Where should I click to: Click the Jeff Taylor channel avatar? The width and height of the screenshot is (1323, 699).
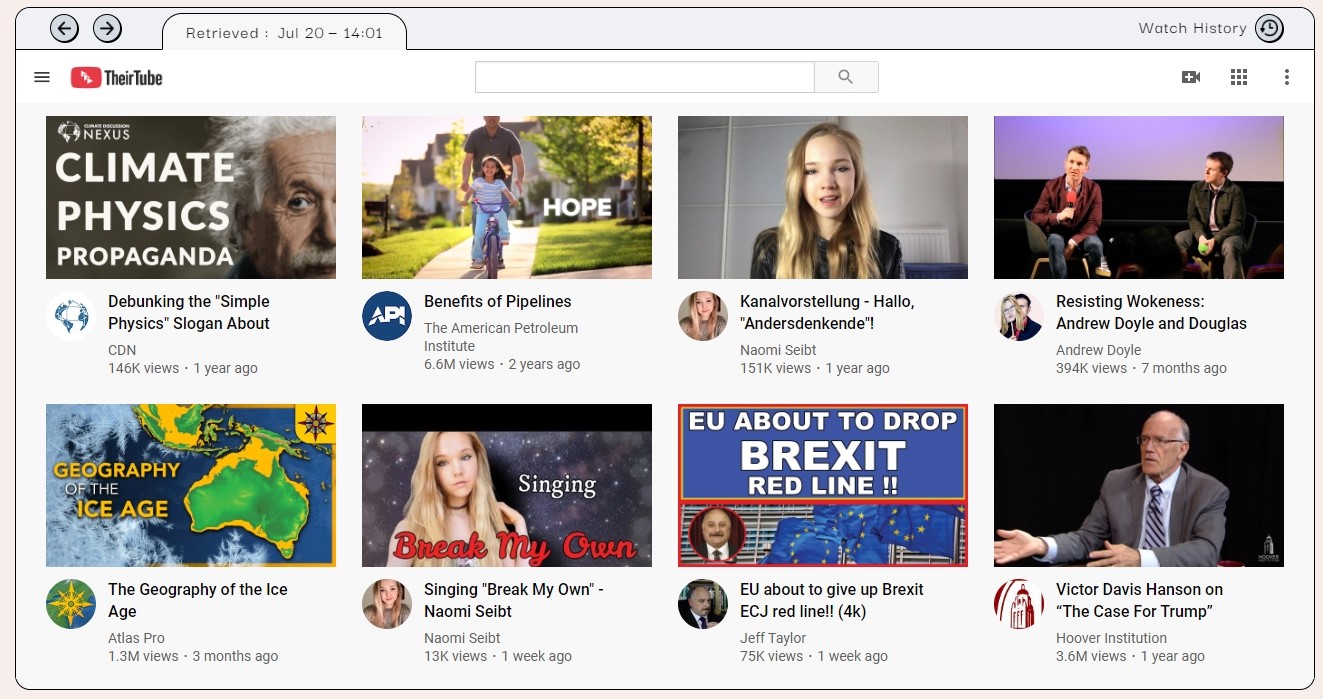(703, 604)
